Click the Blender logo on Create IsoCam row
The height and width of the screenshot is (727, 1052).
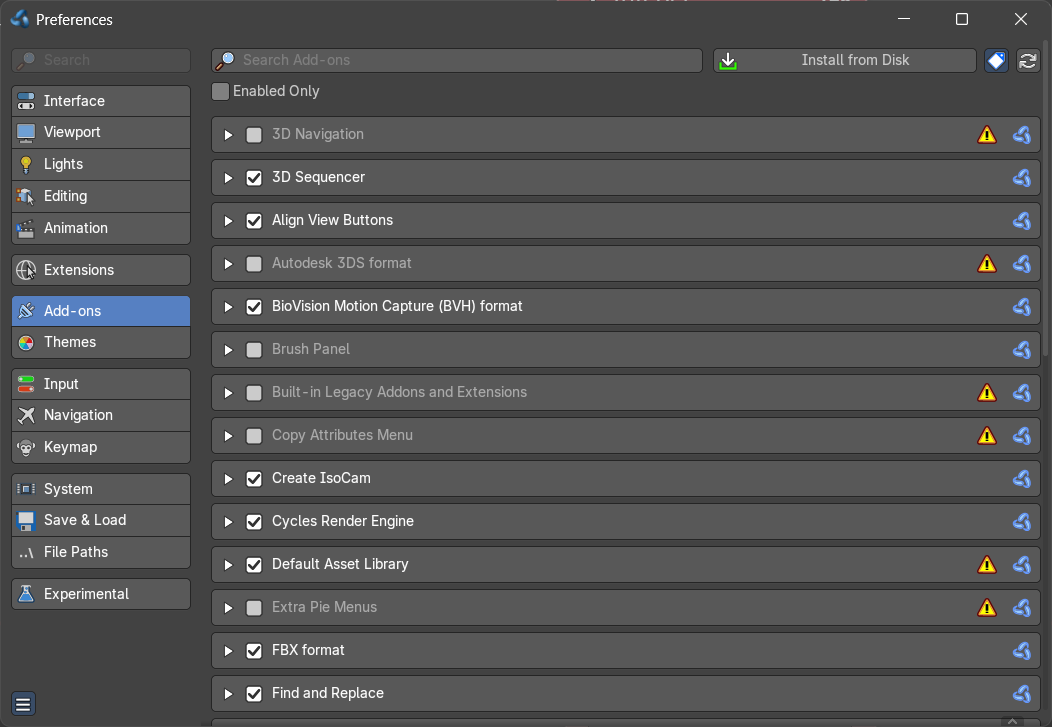tap(1022, 479)
